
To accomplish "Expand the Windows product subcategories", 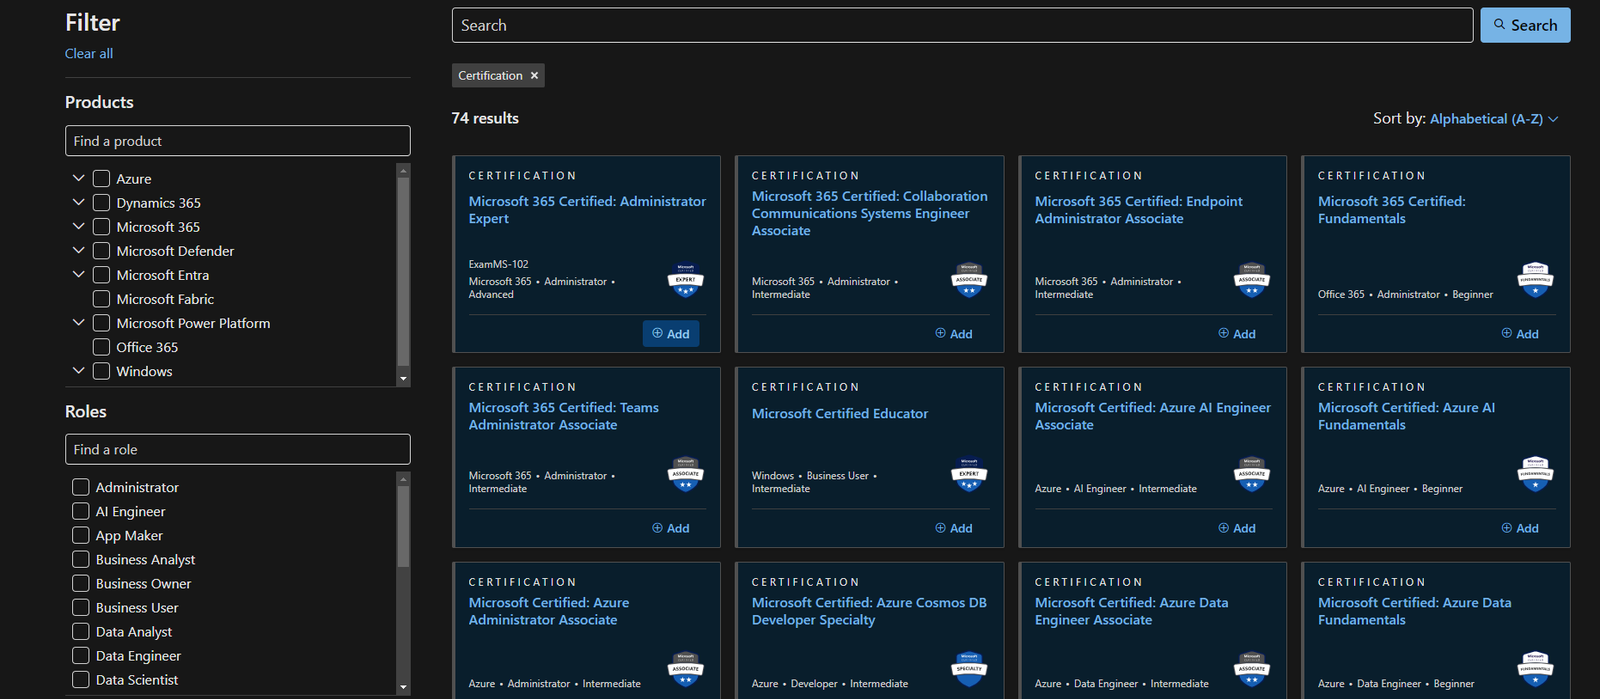I will (x=78, y=370).
